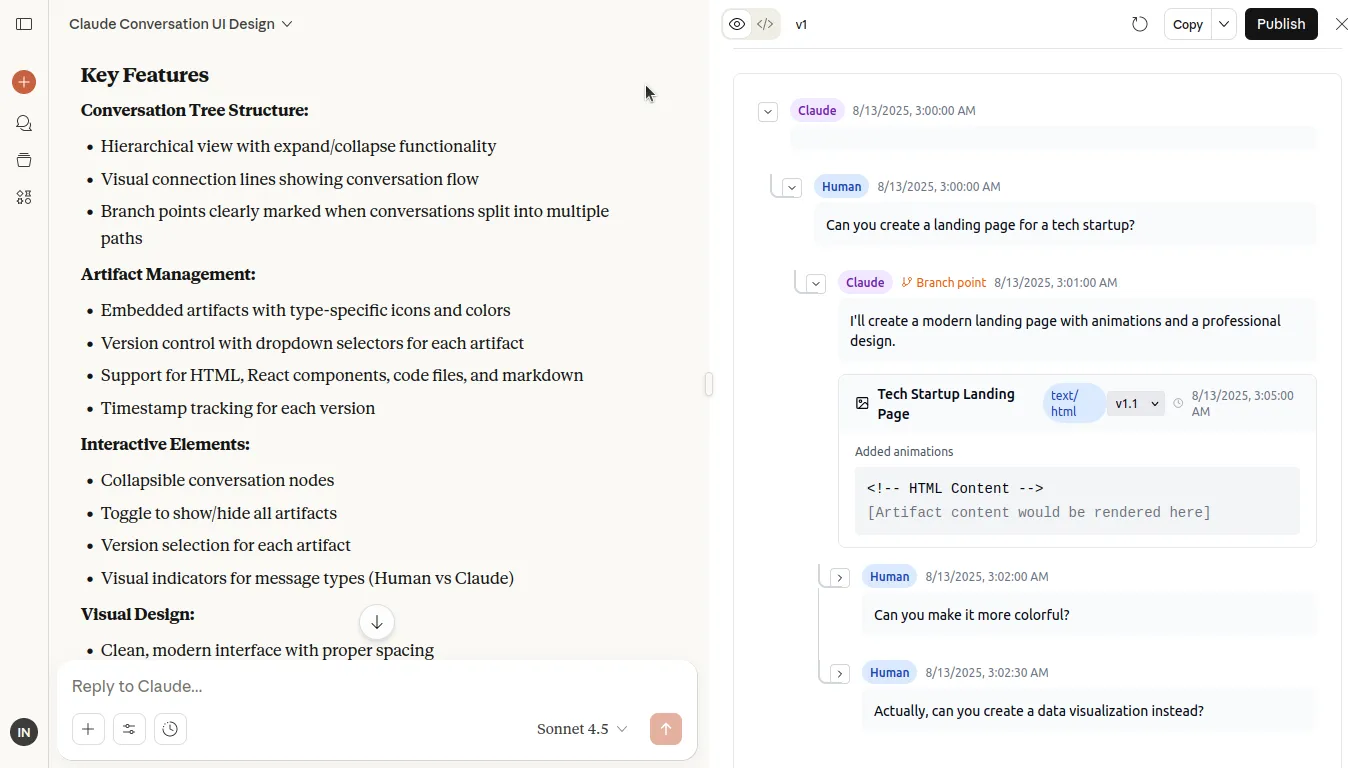
Task: Collapse the Claude Branch point node
Action: 816,283
